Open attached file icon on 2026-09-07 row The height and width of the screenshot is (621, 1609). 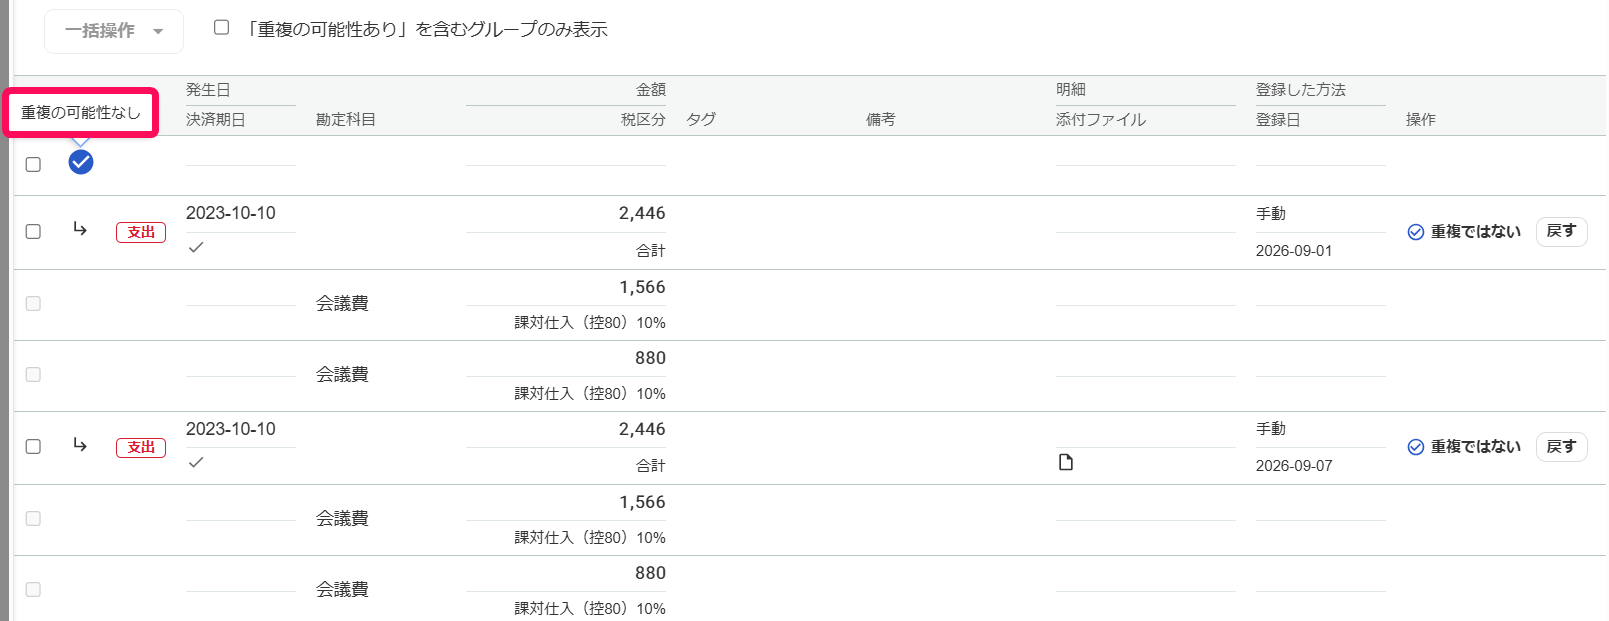pos(1066,462)
